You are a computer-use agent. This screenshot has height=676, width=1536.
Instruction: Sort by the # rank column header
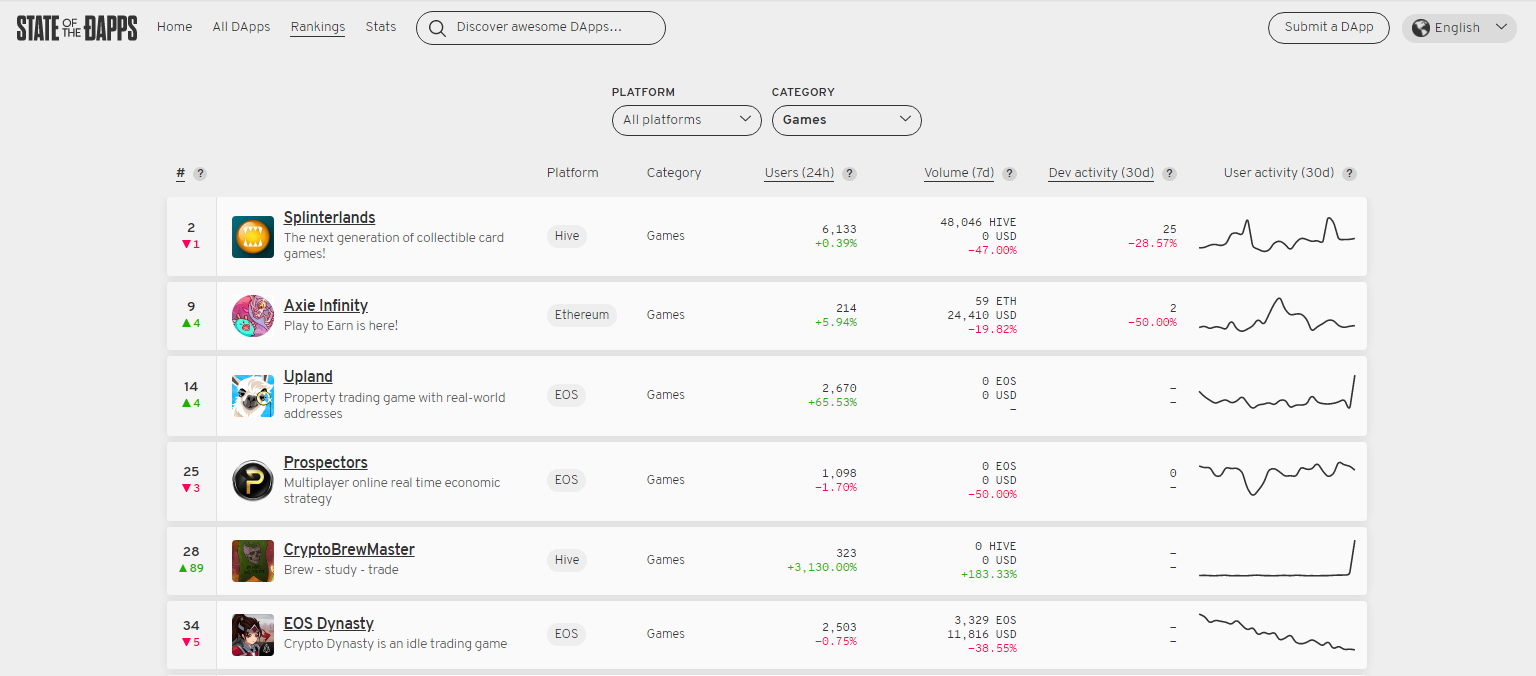click(181, 173)
